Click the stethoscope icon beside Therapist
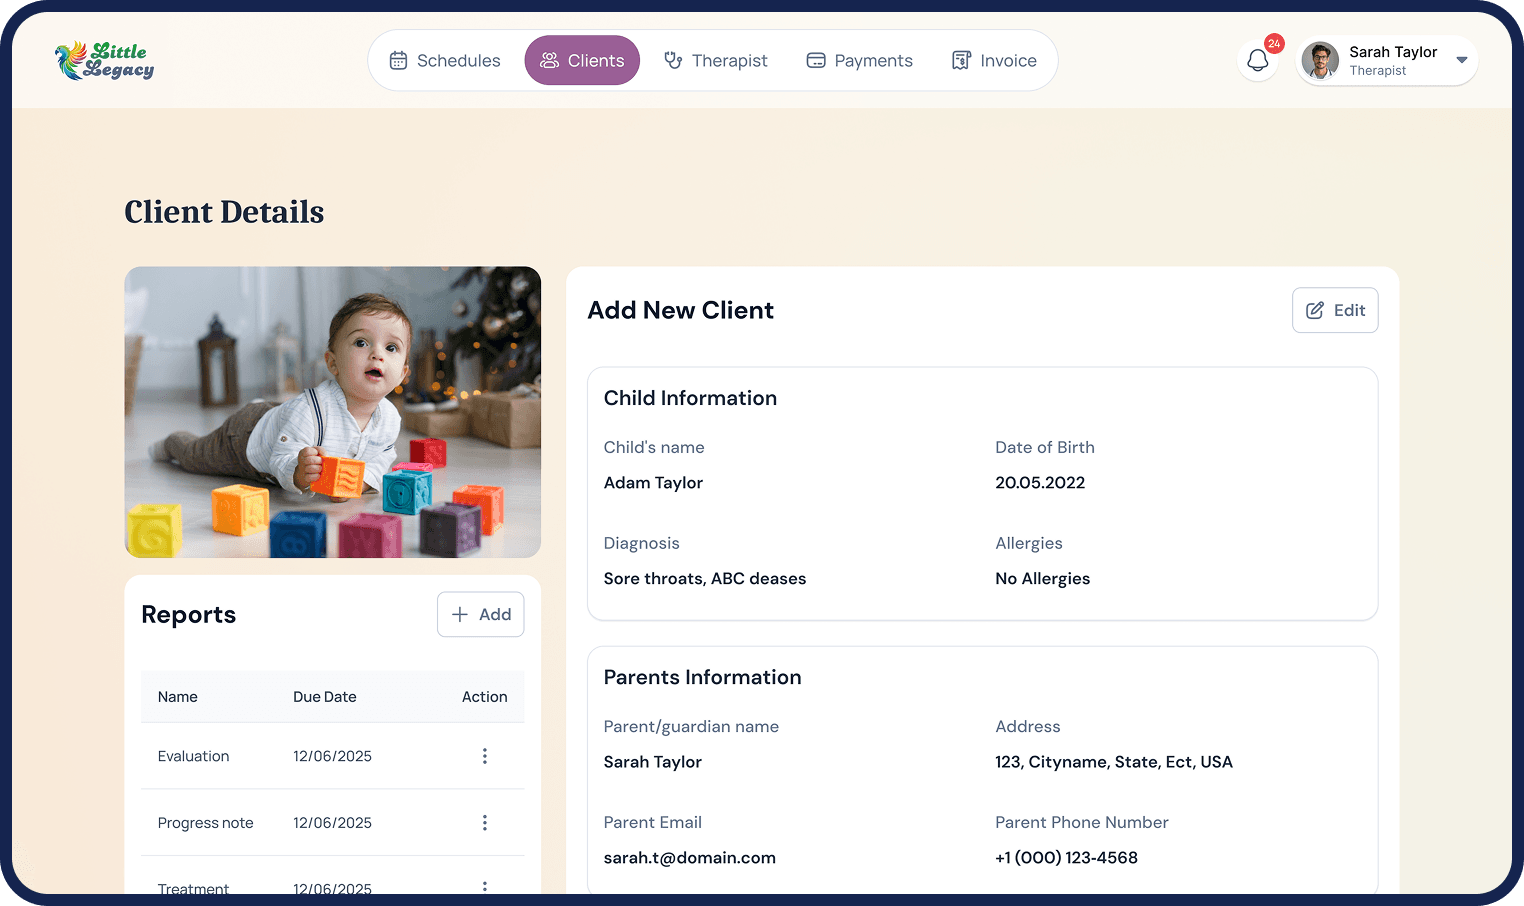This screenshot has width=1524, height=906. 673,61
